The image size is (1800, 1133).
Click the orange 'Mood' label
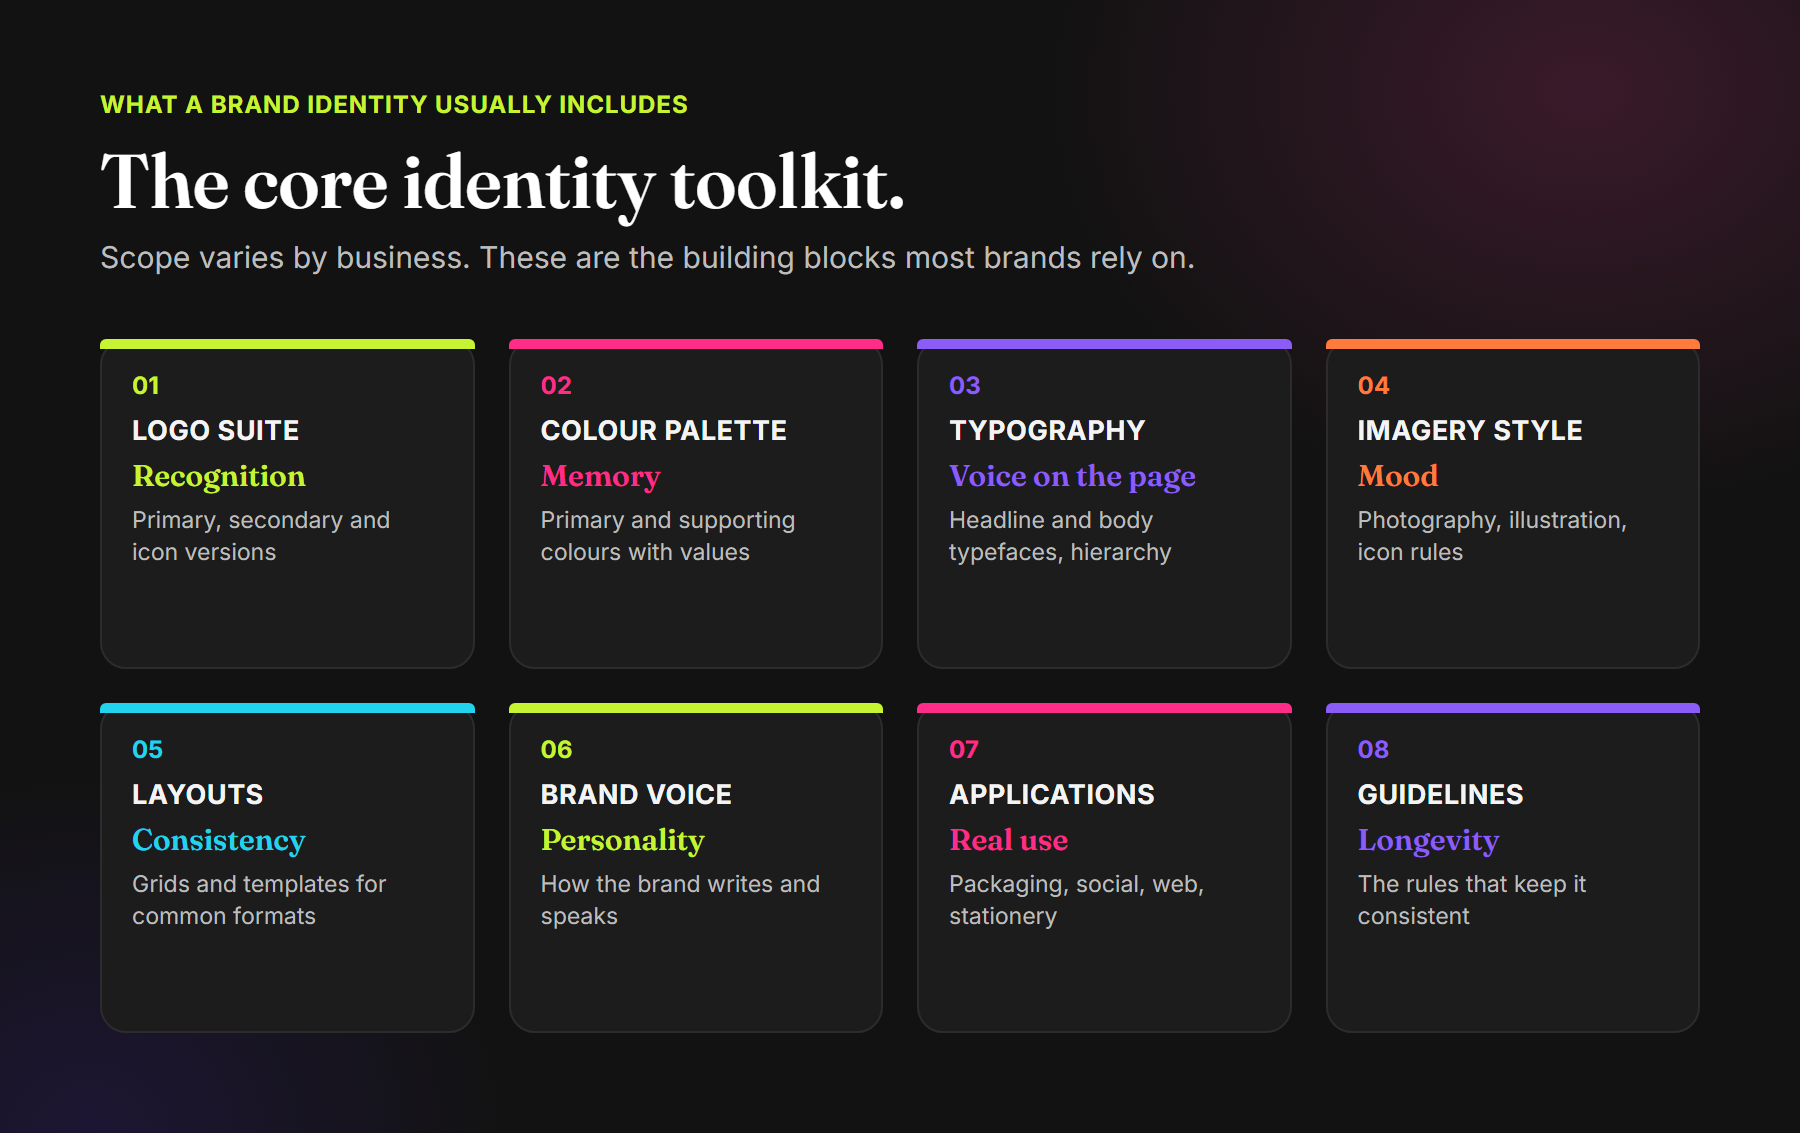[1398, 477]
